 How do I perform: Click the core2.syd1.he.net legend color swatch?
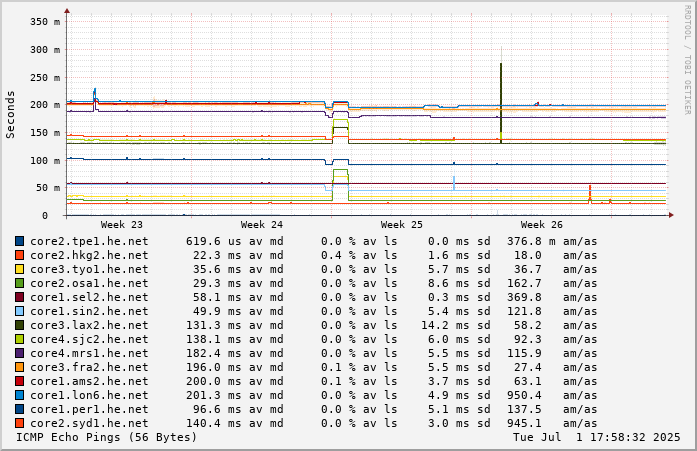coord(20,423)
